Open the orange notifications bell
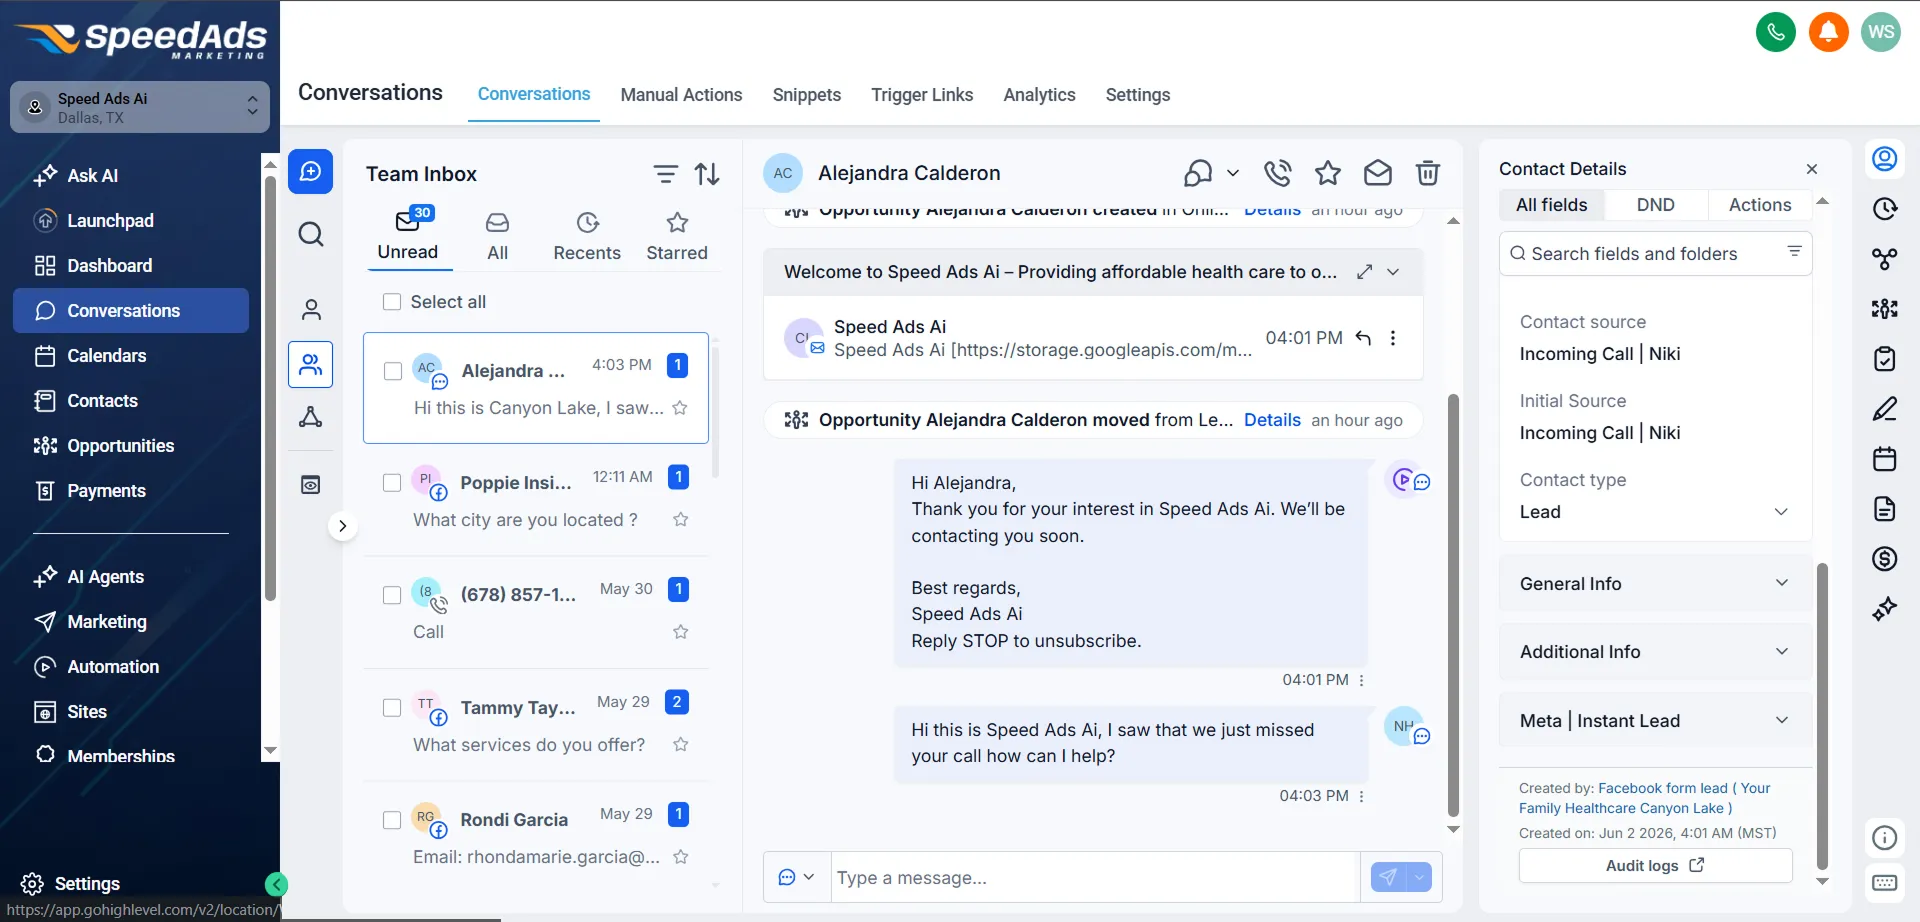The image size is (1920, 922). [1829, 32]
